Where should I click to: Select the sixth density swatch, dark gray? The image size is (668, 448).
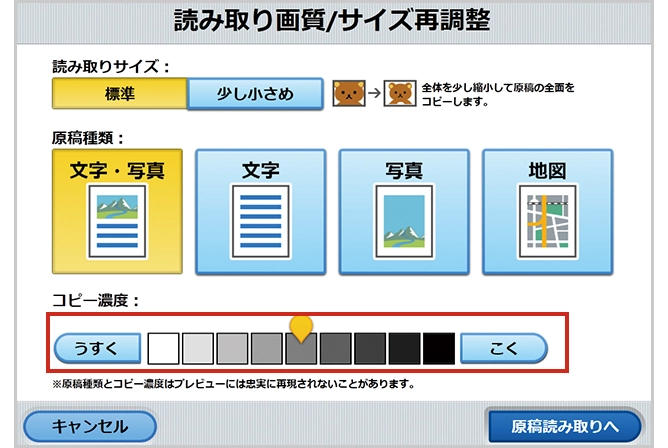pos(336,349)
